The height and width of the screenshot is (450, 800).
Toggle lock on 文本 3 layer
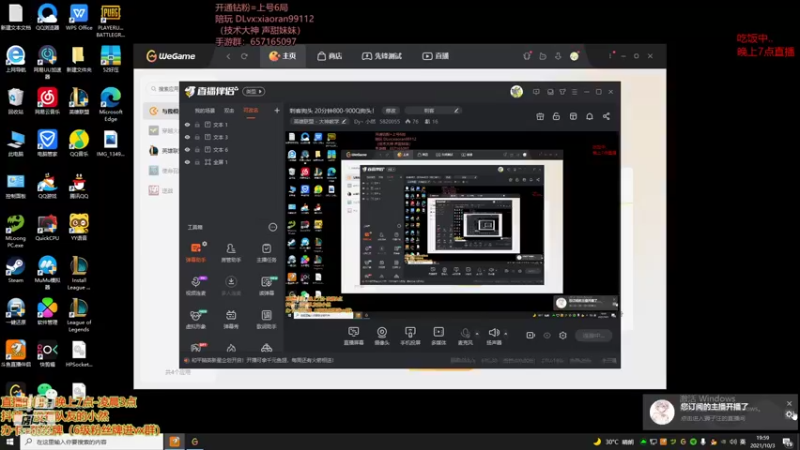coord(197,137)
